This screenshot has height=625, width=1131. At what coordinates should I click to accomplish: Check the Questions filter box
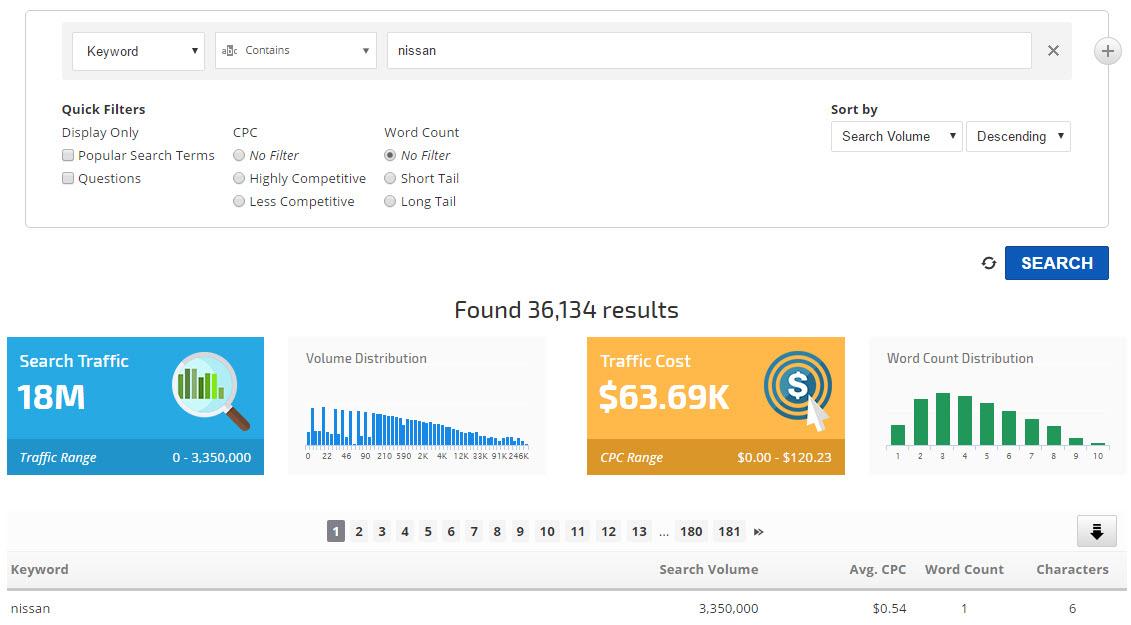[68, 179]
